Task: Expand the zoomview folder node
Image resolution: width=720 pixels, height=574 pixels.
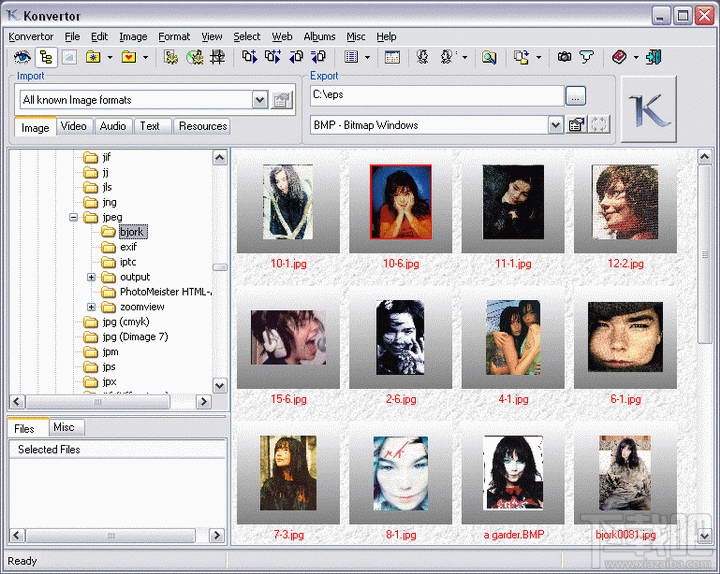Action: [x=91, y=307]
